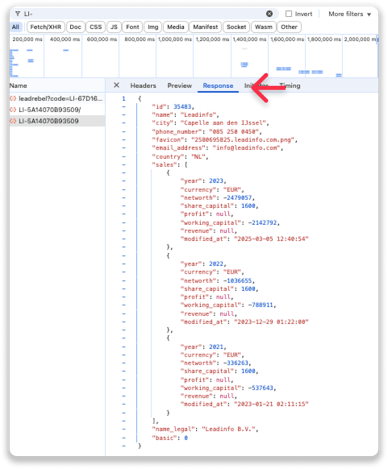Clear the LI- filter text with the x icon
388x469 pixels.
(x=269, y=14)
